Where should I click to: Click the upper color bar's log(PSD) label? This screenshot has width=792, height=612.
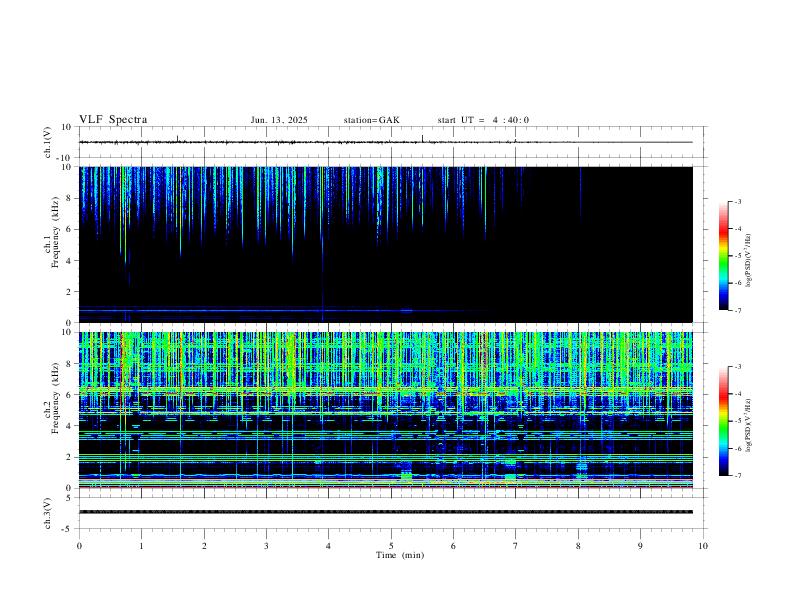pos(748,260)
